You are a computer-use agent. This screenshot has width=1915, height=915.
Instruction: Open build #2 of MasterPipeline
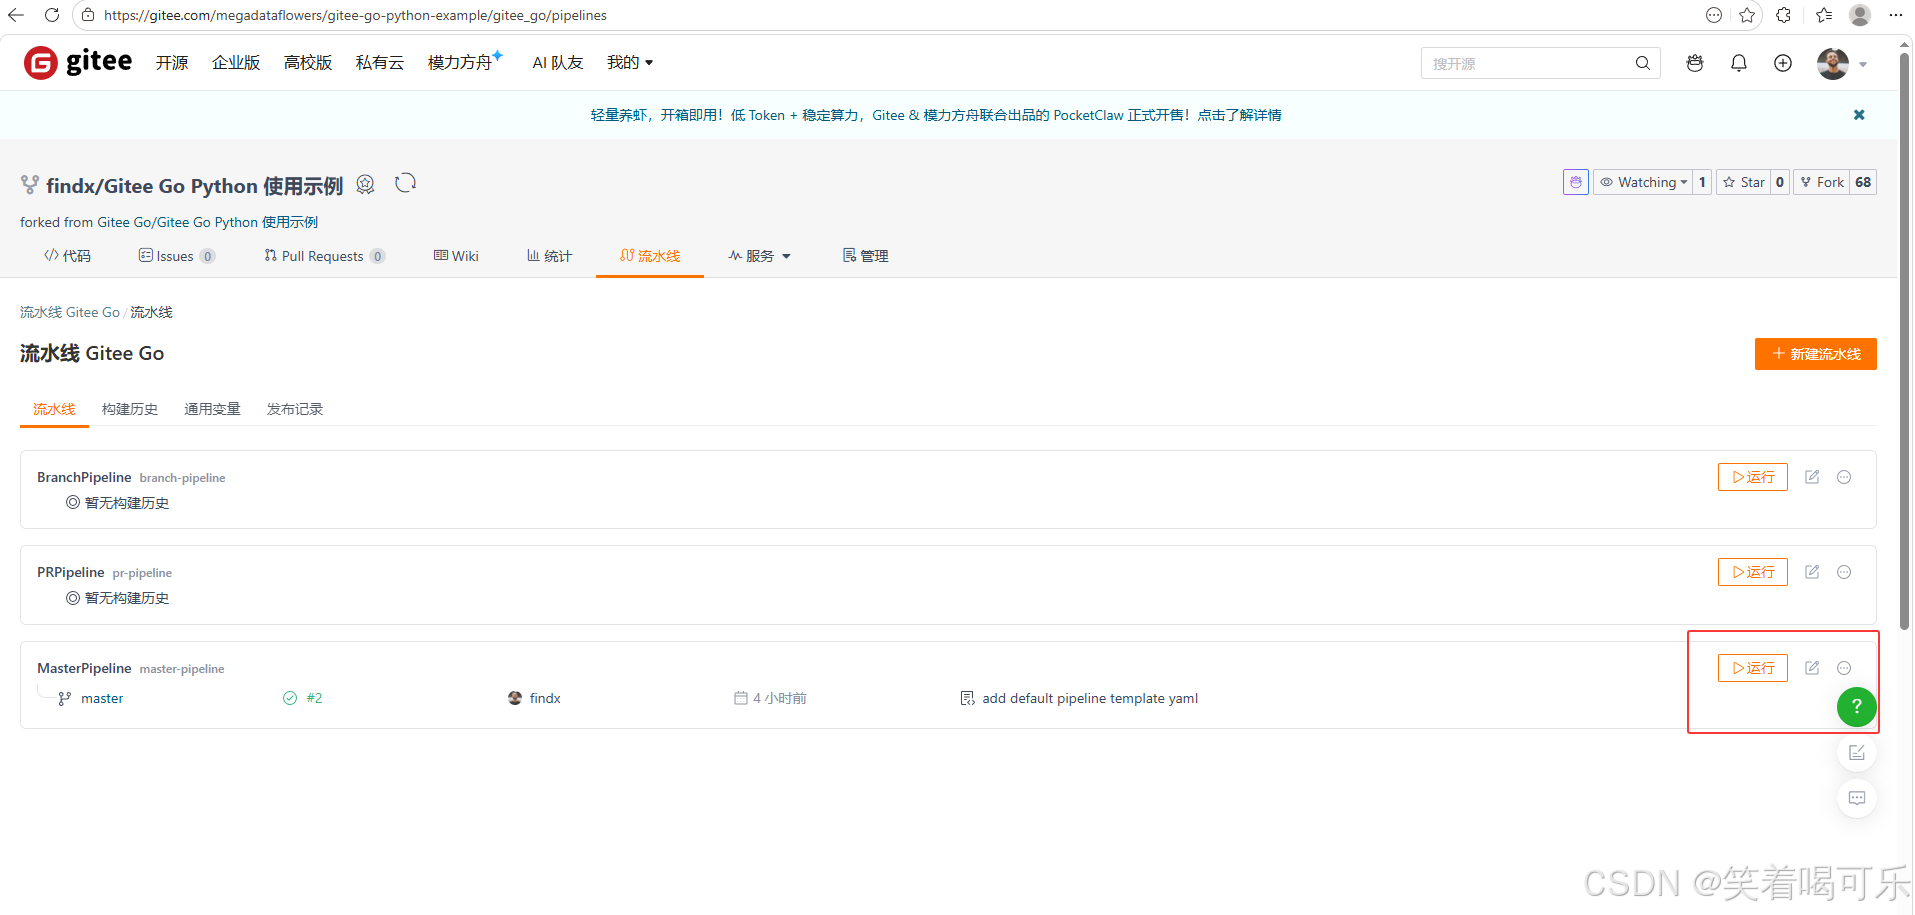point(314,698)
